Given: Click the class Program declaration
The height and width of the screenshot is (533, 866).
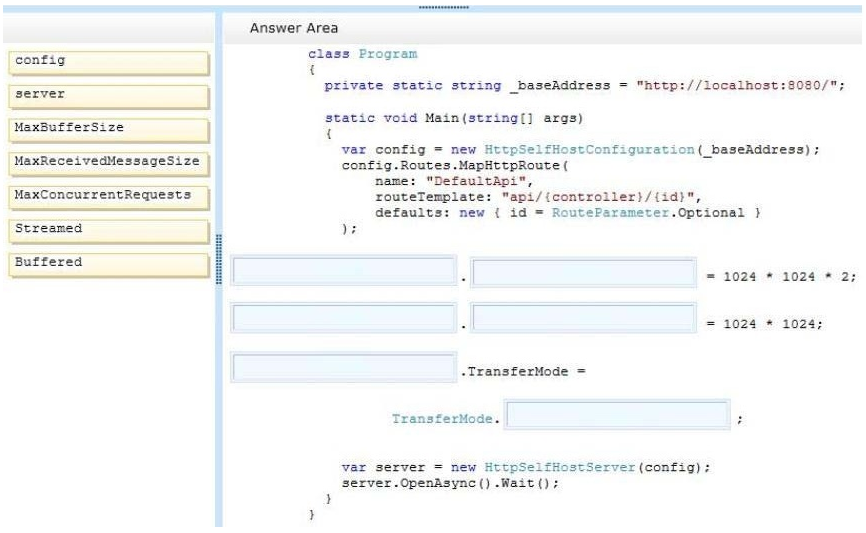Looking at the screenshot, I should coord(363,54).
